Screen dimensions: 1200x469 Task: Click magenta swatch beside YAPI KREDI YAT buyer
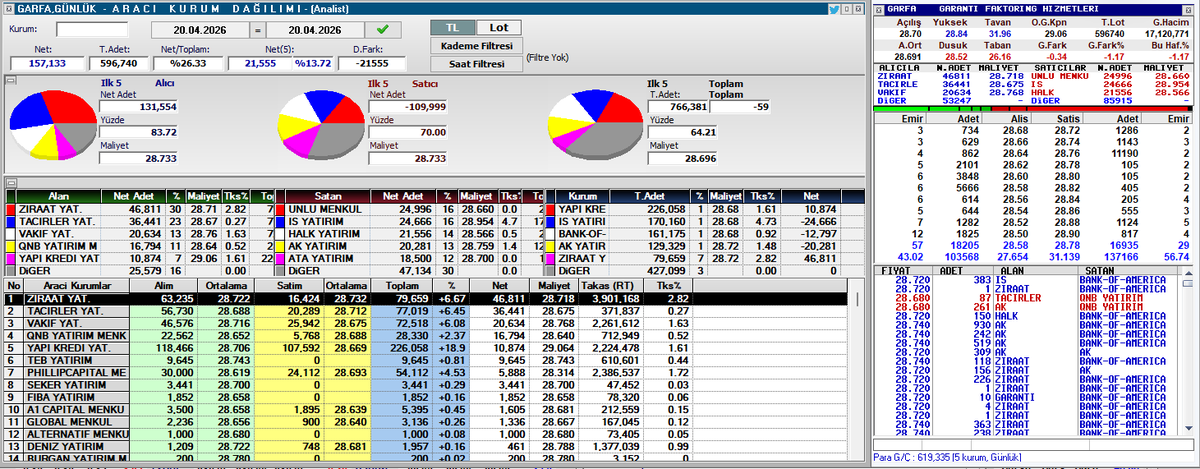click(x=10, y=257)
